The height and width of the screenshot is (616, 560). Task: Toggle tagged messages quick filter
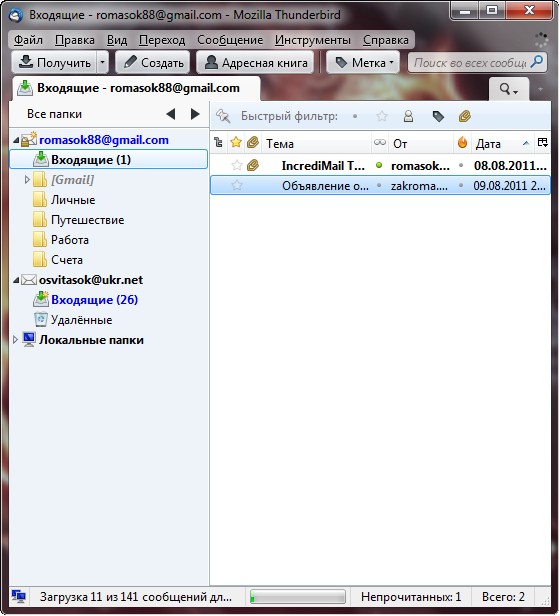coord(438,116)
